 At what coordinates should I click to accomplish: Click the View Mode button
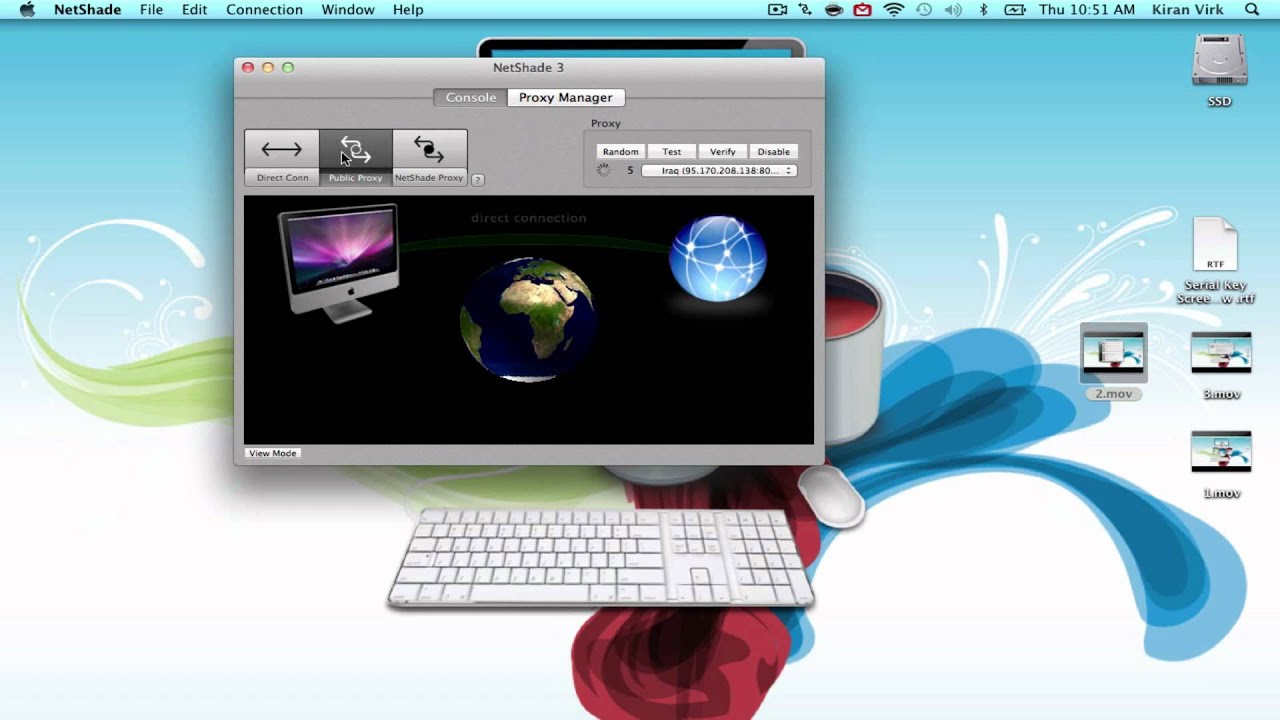point(273,453)
